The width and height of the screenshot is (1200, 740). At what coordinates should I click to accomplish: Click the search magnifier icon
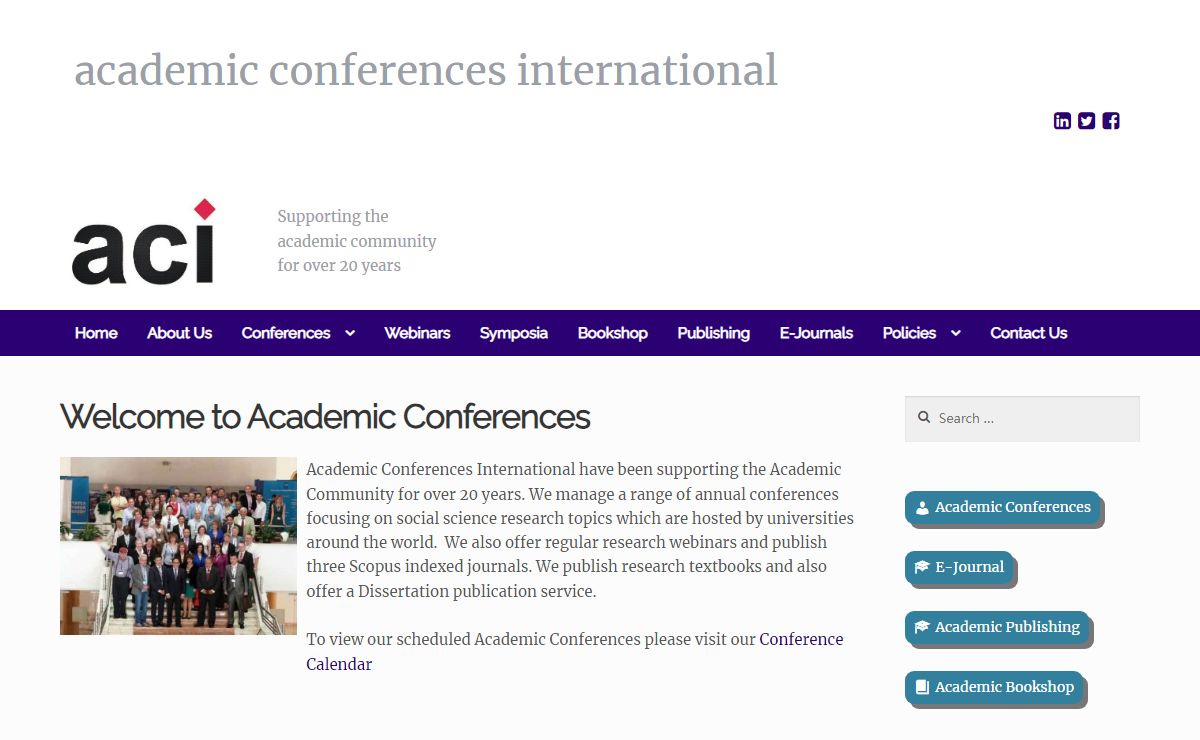(x=924, y=418)
